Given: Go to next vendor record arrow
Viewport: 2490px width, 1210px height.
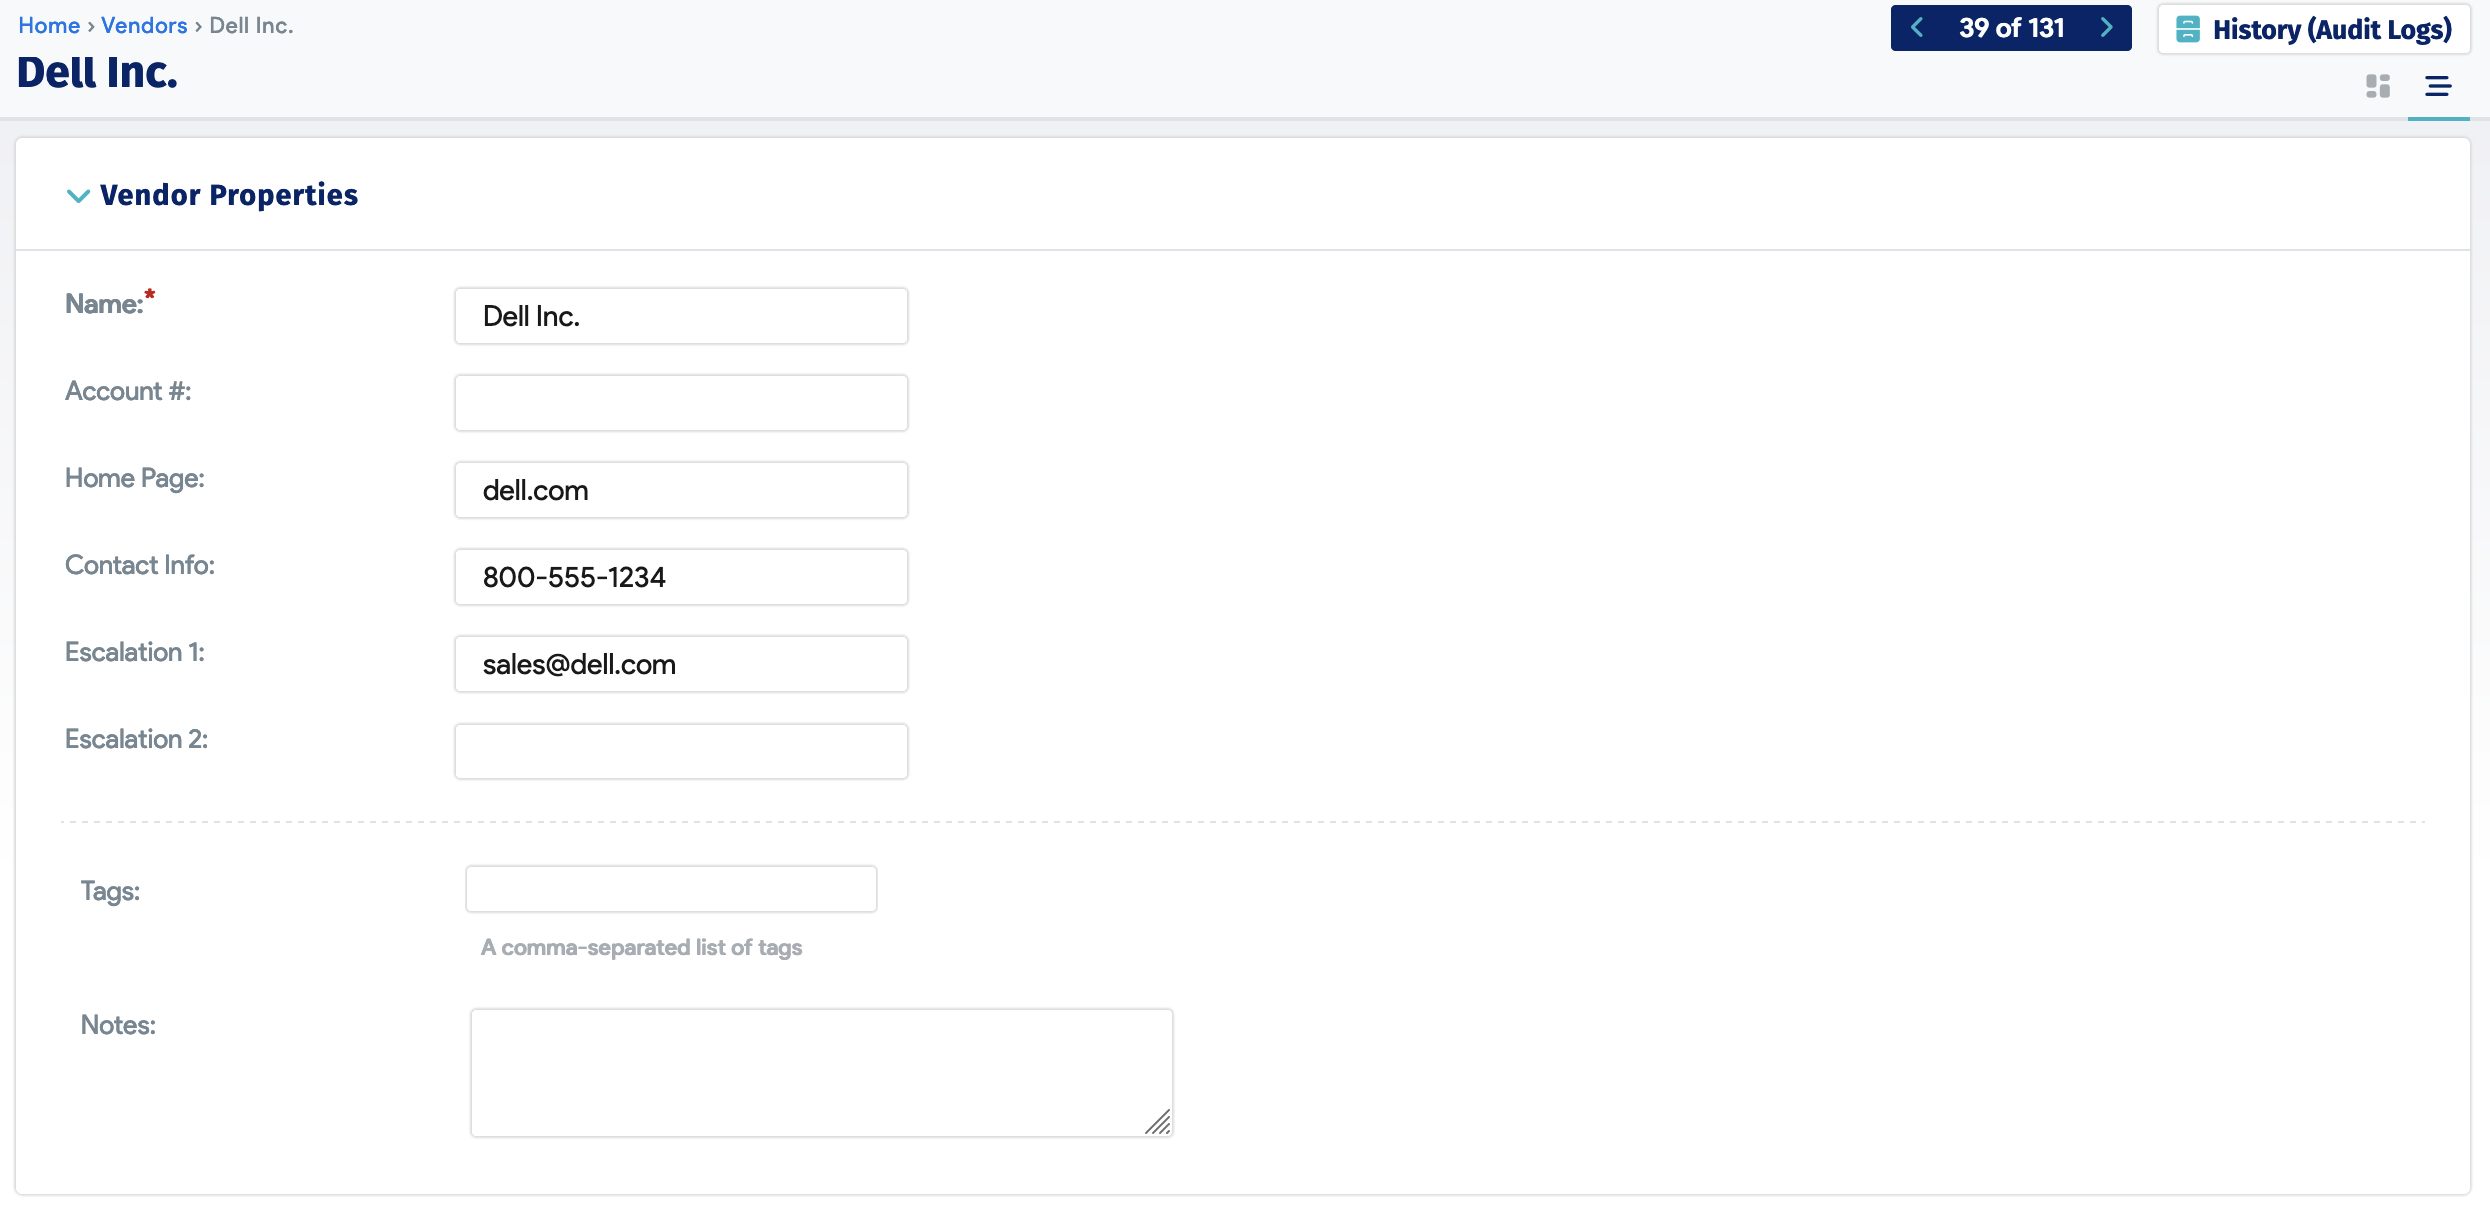Looking at the screenshot, I should tap(2106, 28).
